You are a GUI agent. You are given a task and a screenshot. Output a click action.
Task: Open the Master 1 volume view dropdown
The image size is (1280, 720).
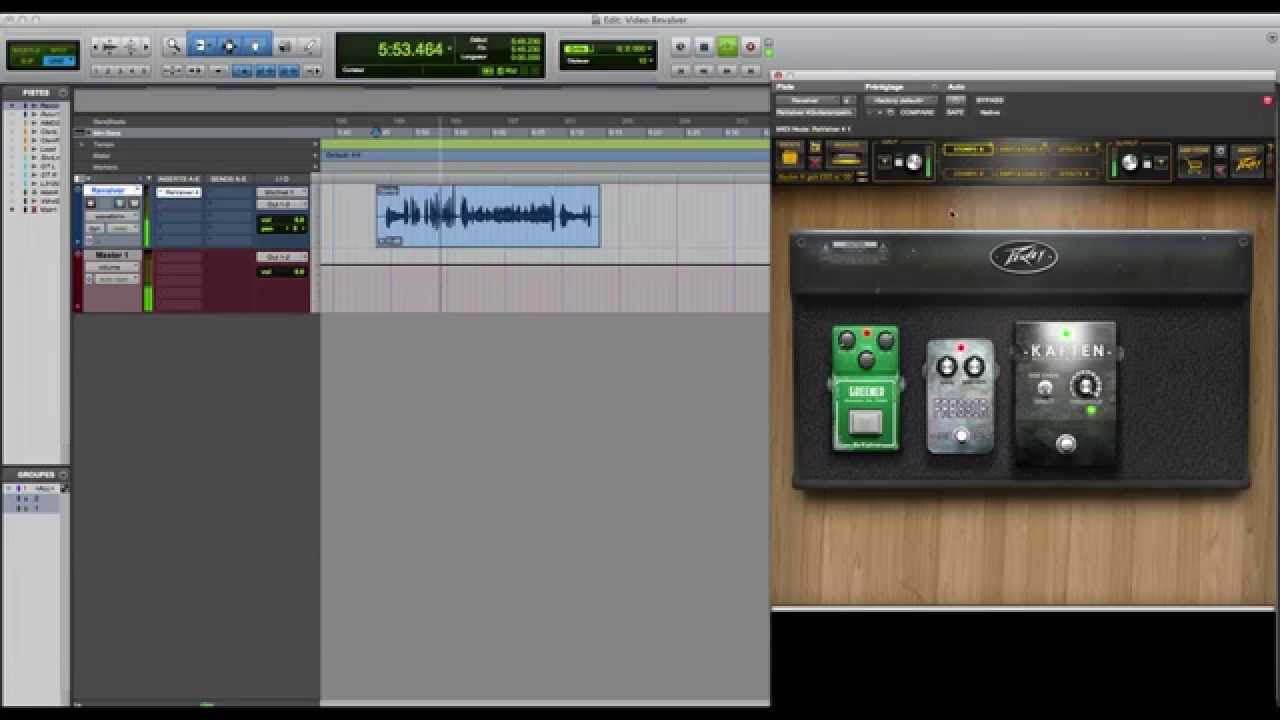point(112,267)
